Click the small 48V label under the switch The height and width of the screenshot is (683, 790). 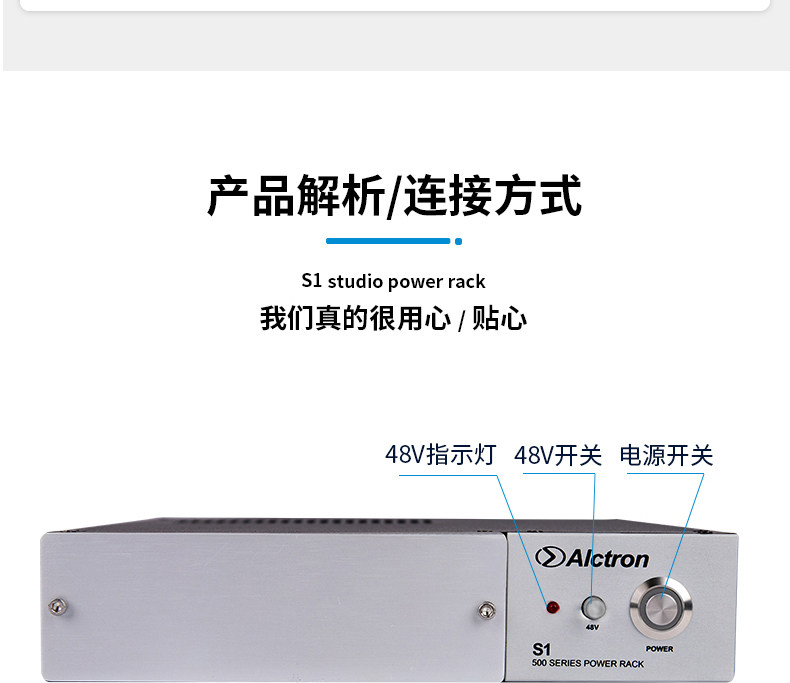click(x=592, y=627)
